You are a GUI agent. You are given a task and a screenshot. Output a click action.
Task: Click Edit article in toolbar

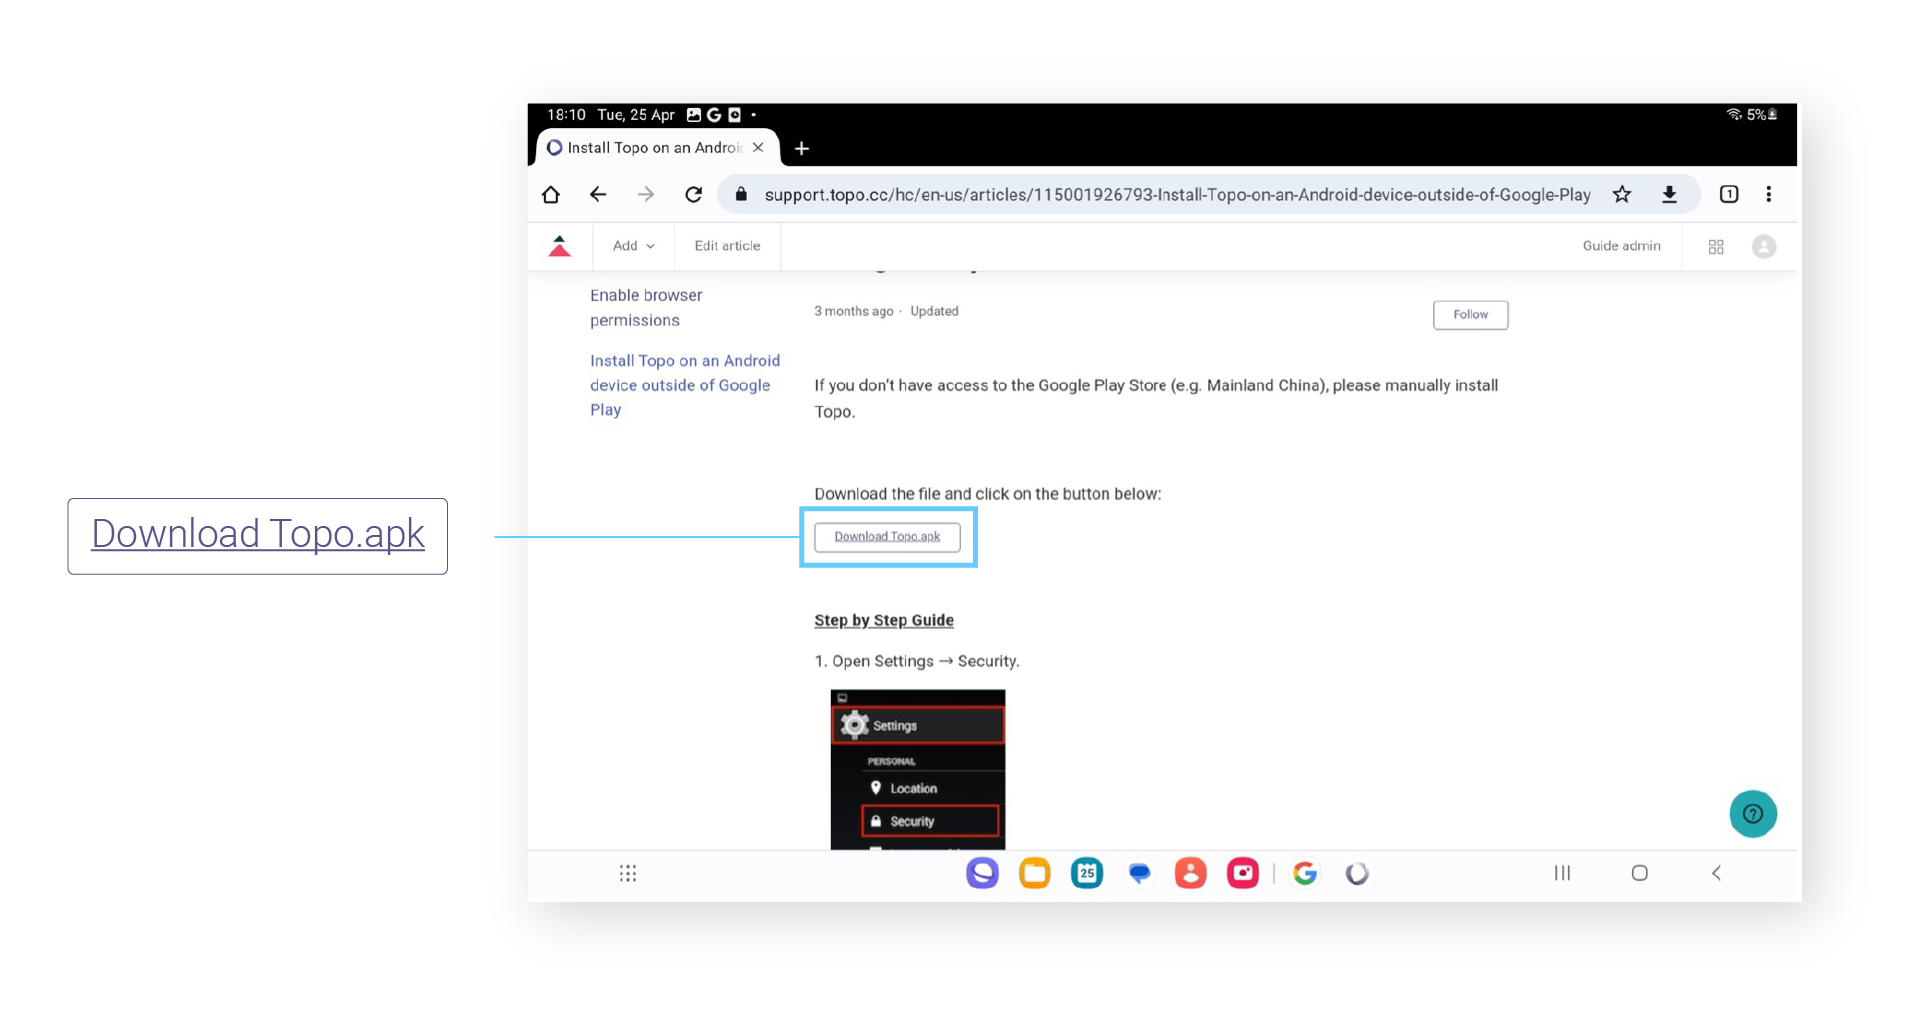pos(727,246)
